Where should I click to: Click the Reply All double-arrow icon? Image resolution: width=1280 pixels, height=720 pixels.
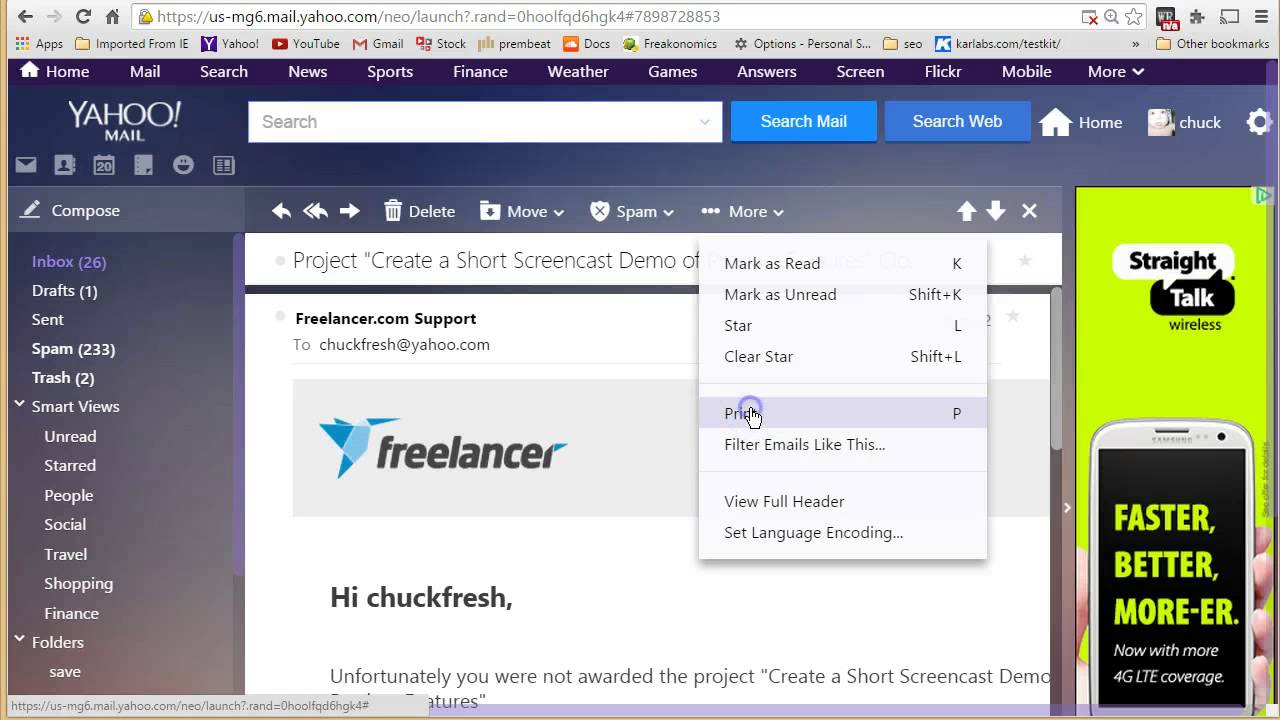point(315,211)
